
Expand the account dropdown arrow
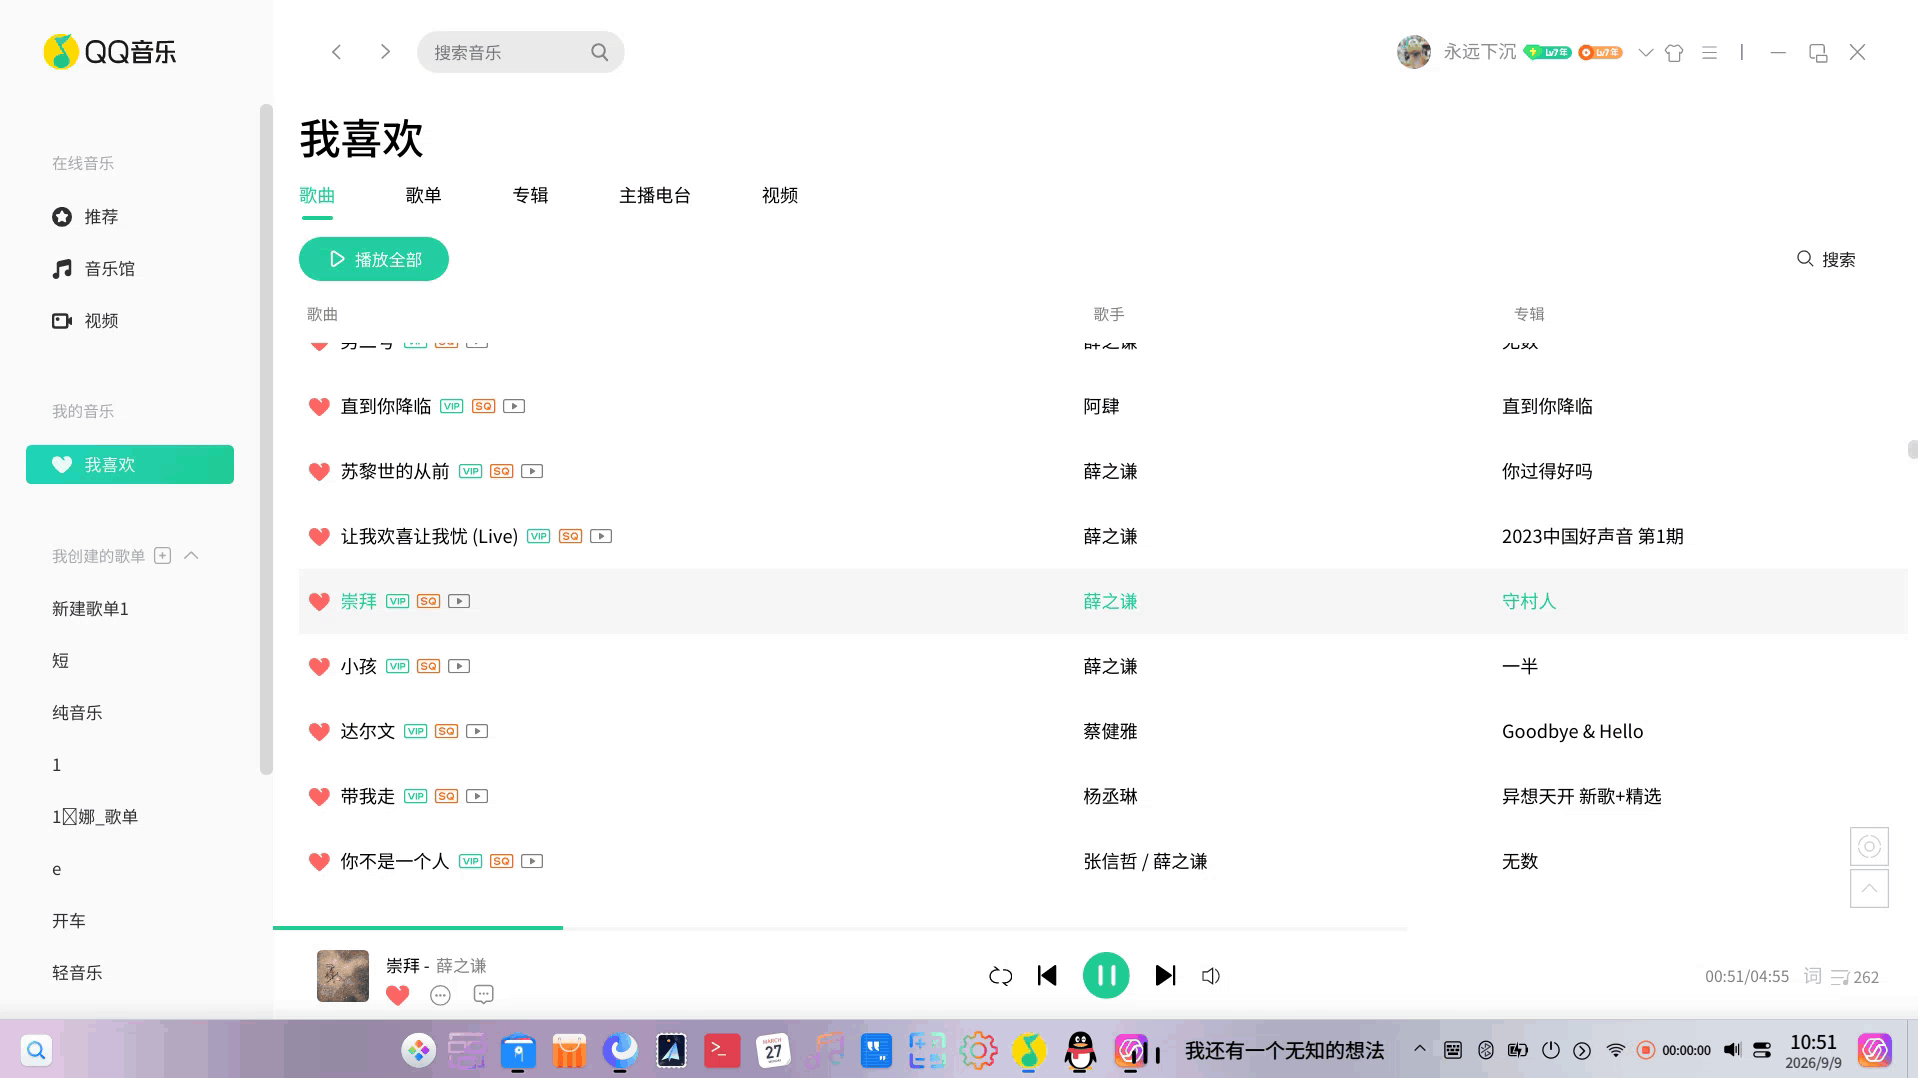1645,52
